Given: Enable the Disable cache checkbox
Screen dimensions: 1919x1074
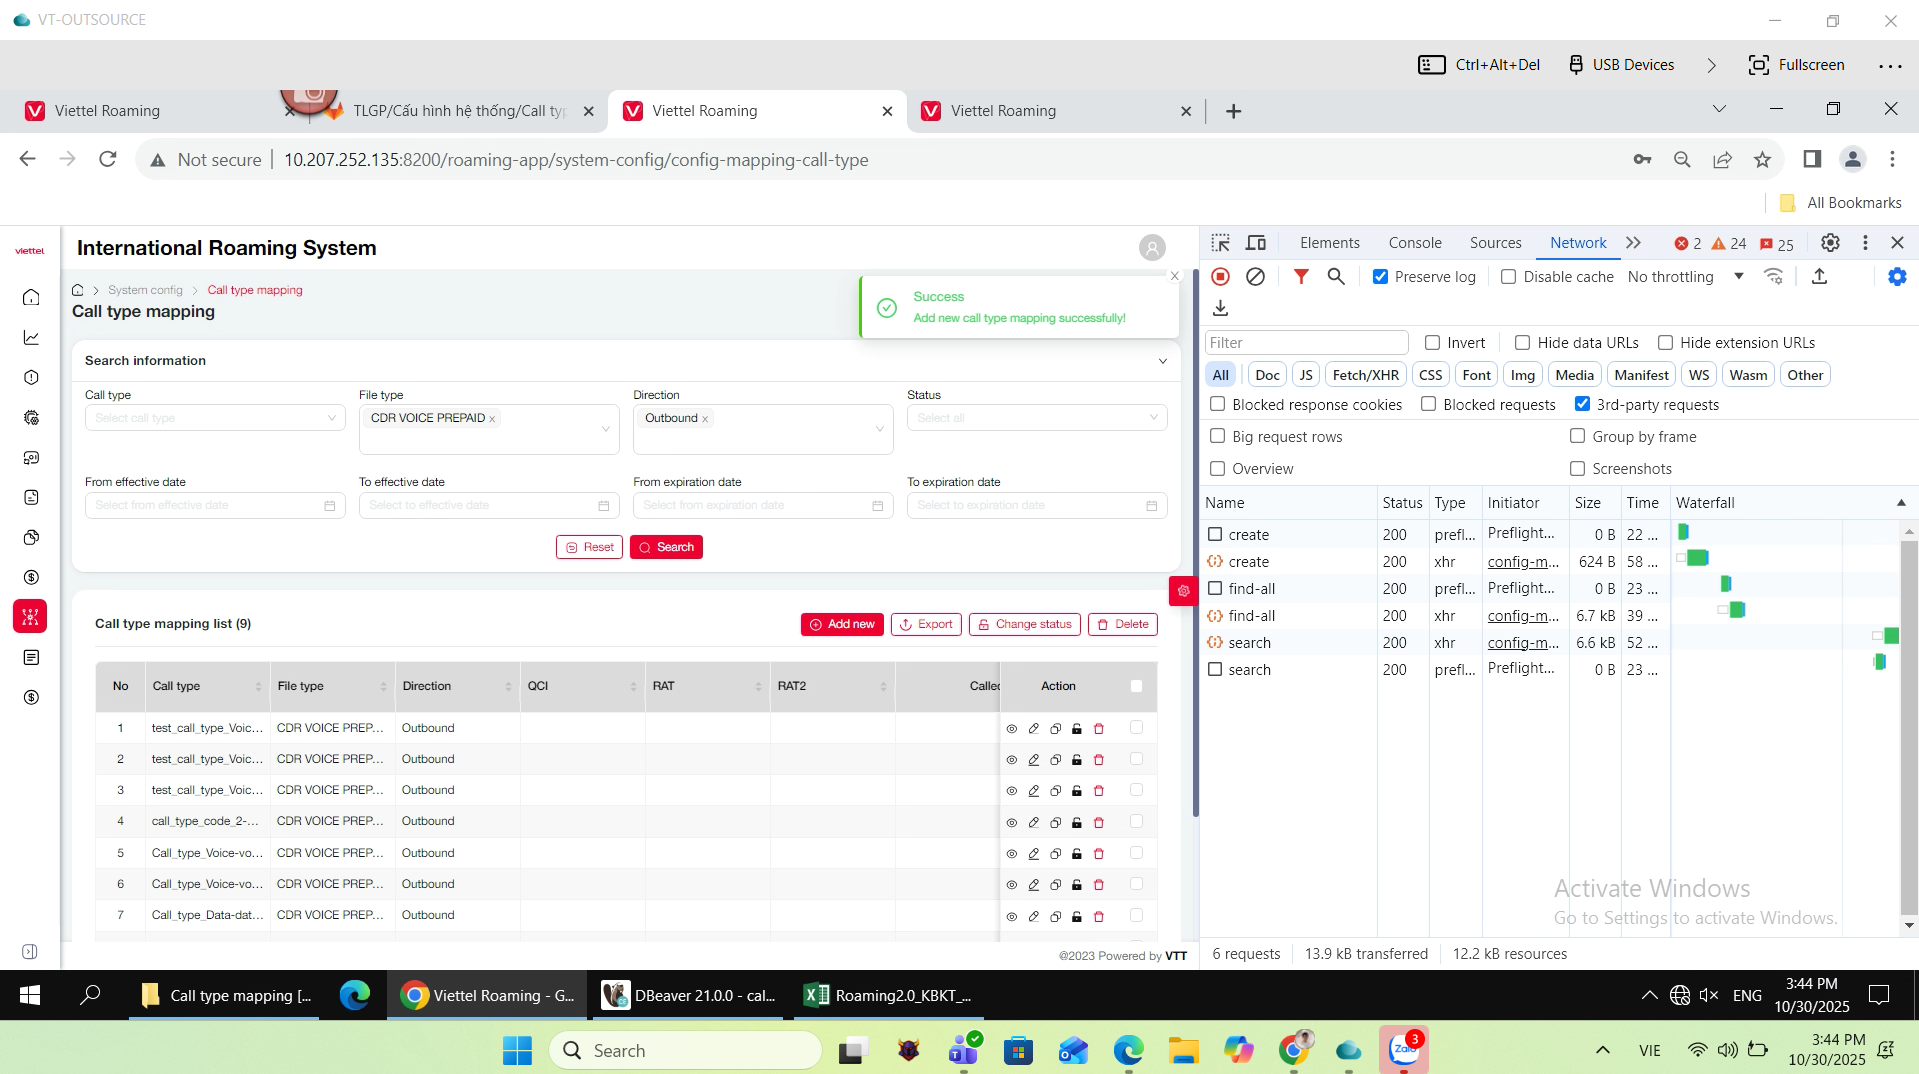Looking at the screenshot, I should point(1508,277).
